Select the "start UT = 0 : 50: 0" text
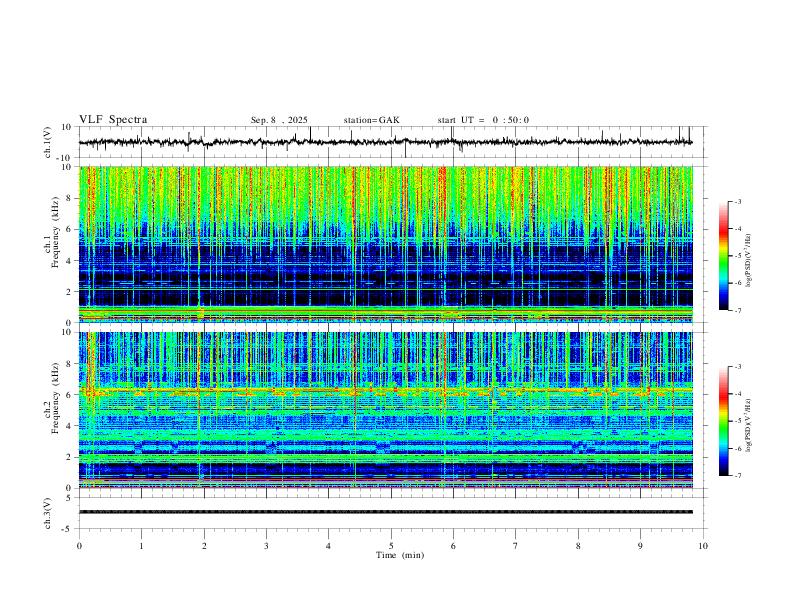Screen dimensions: 792x612 click(x=483, y=120)
